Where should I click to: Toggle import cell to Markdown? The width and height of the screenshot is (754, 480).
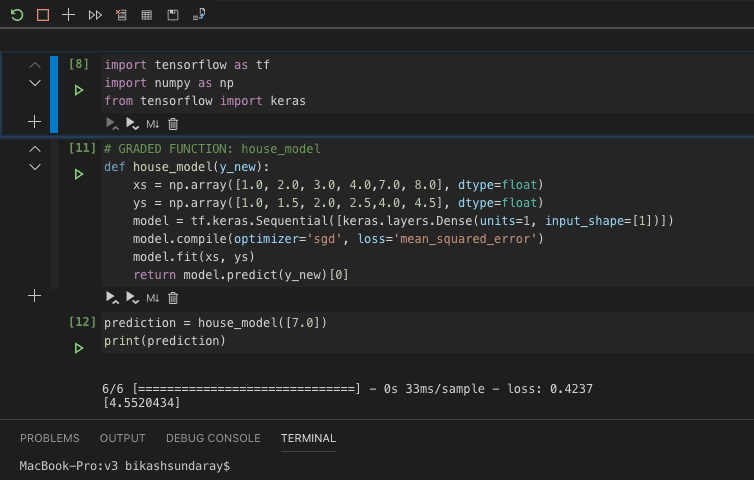[x=153, y=124]
